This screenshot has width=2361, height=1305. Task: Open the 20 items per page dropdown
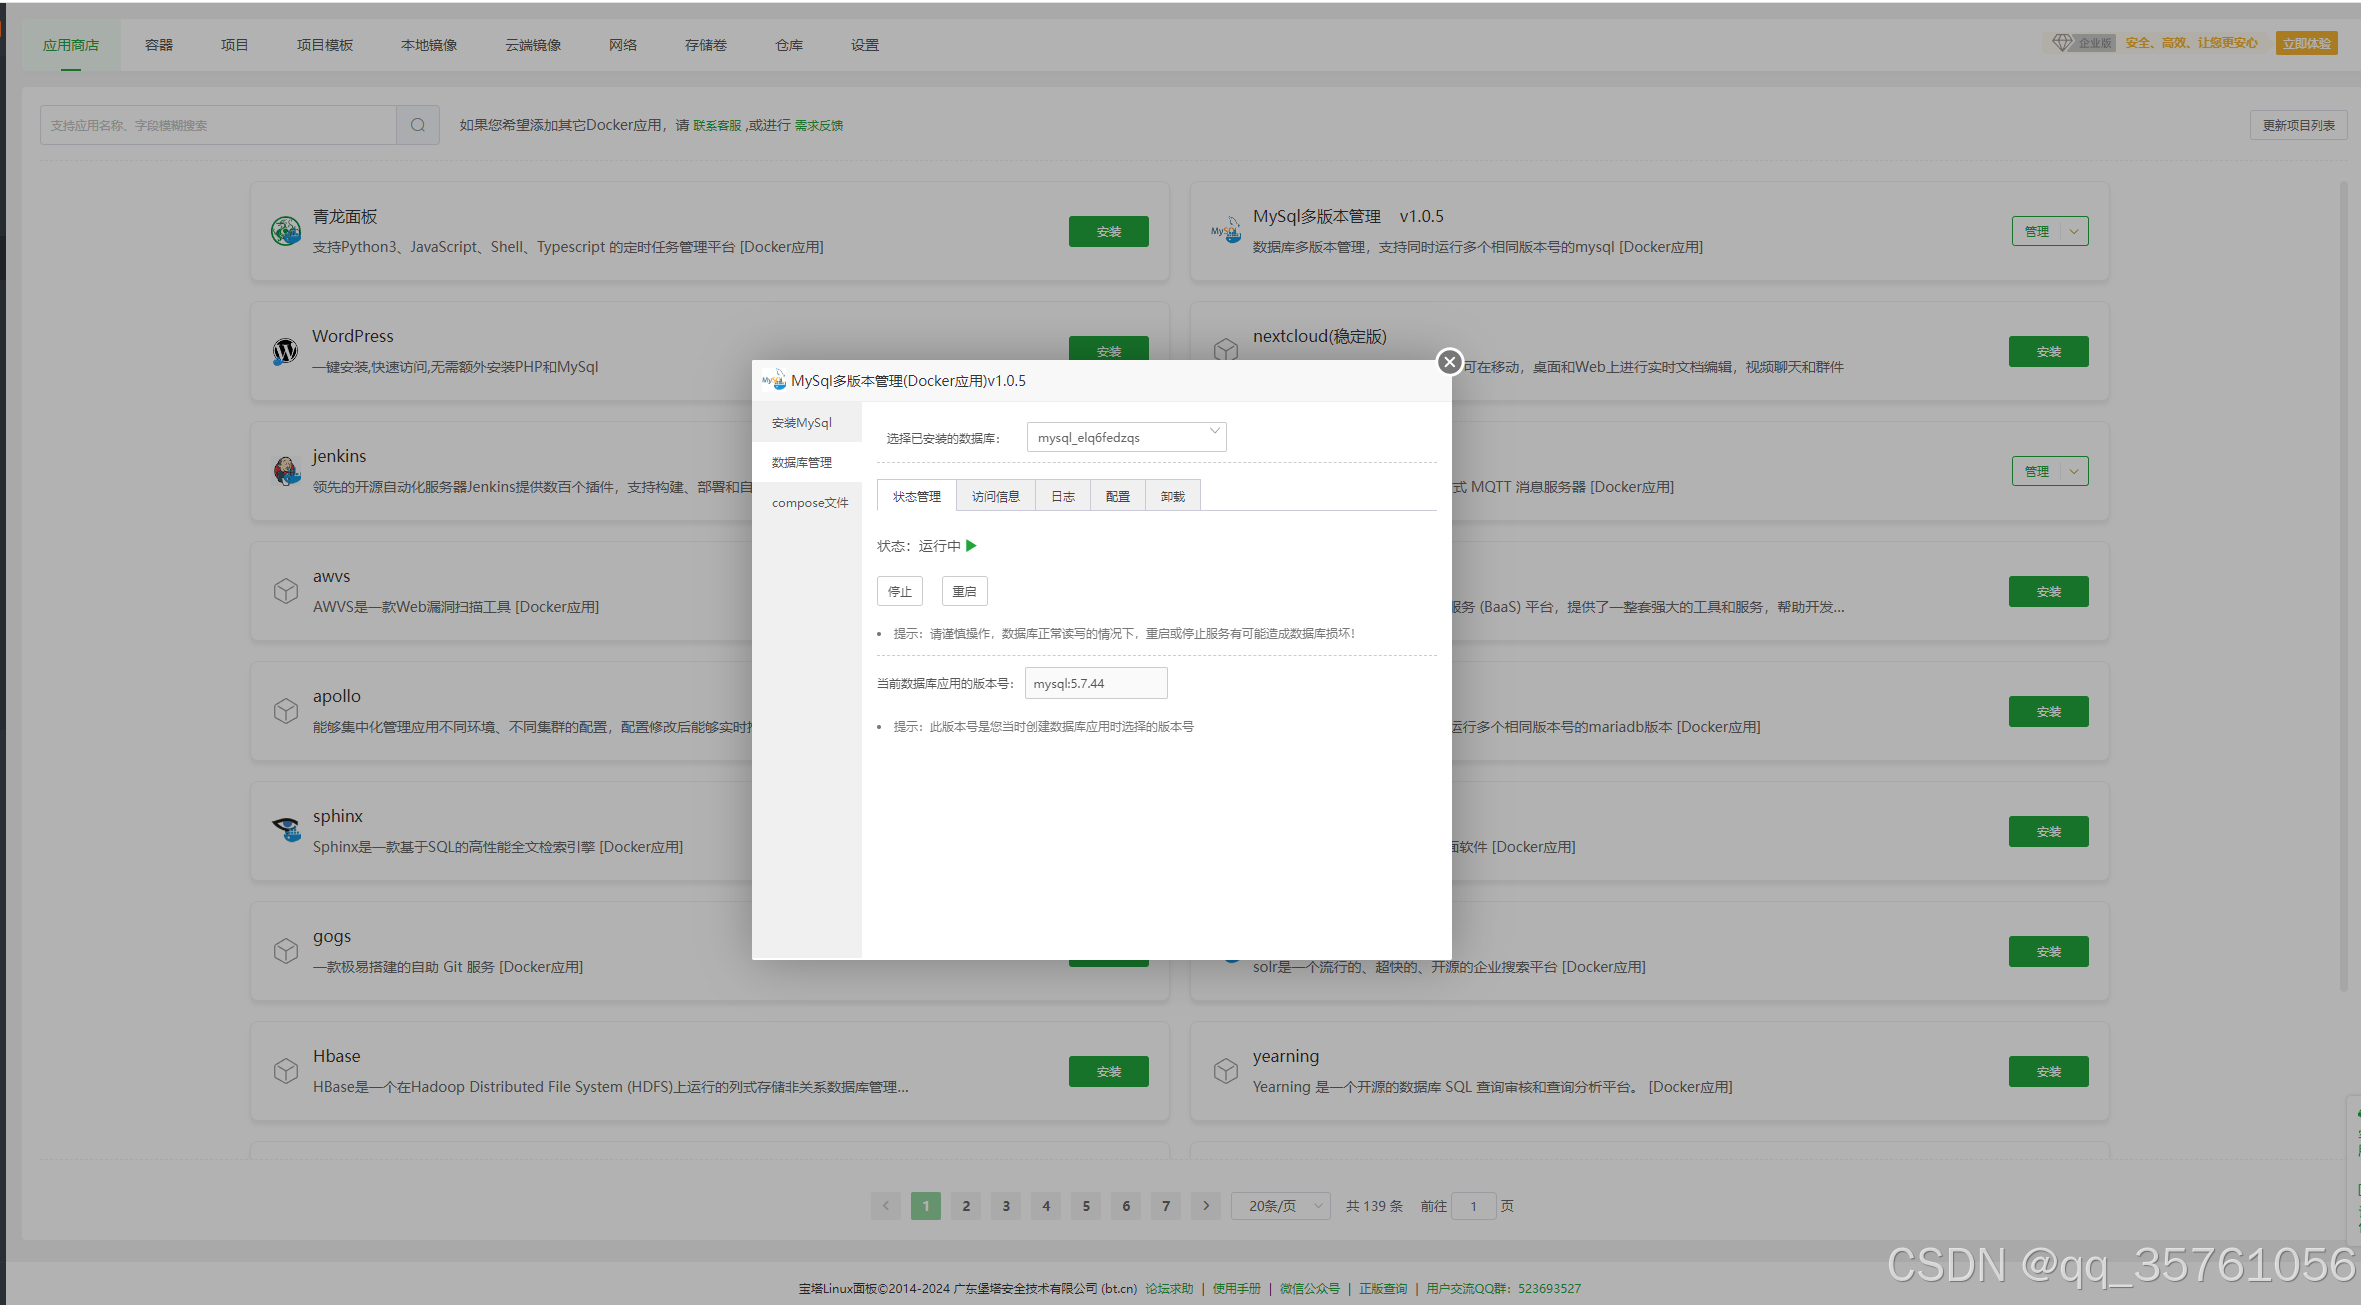tap(1280, 1206)
